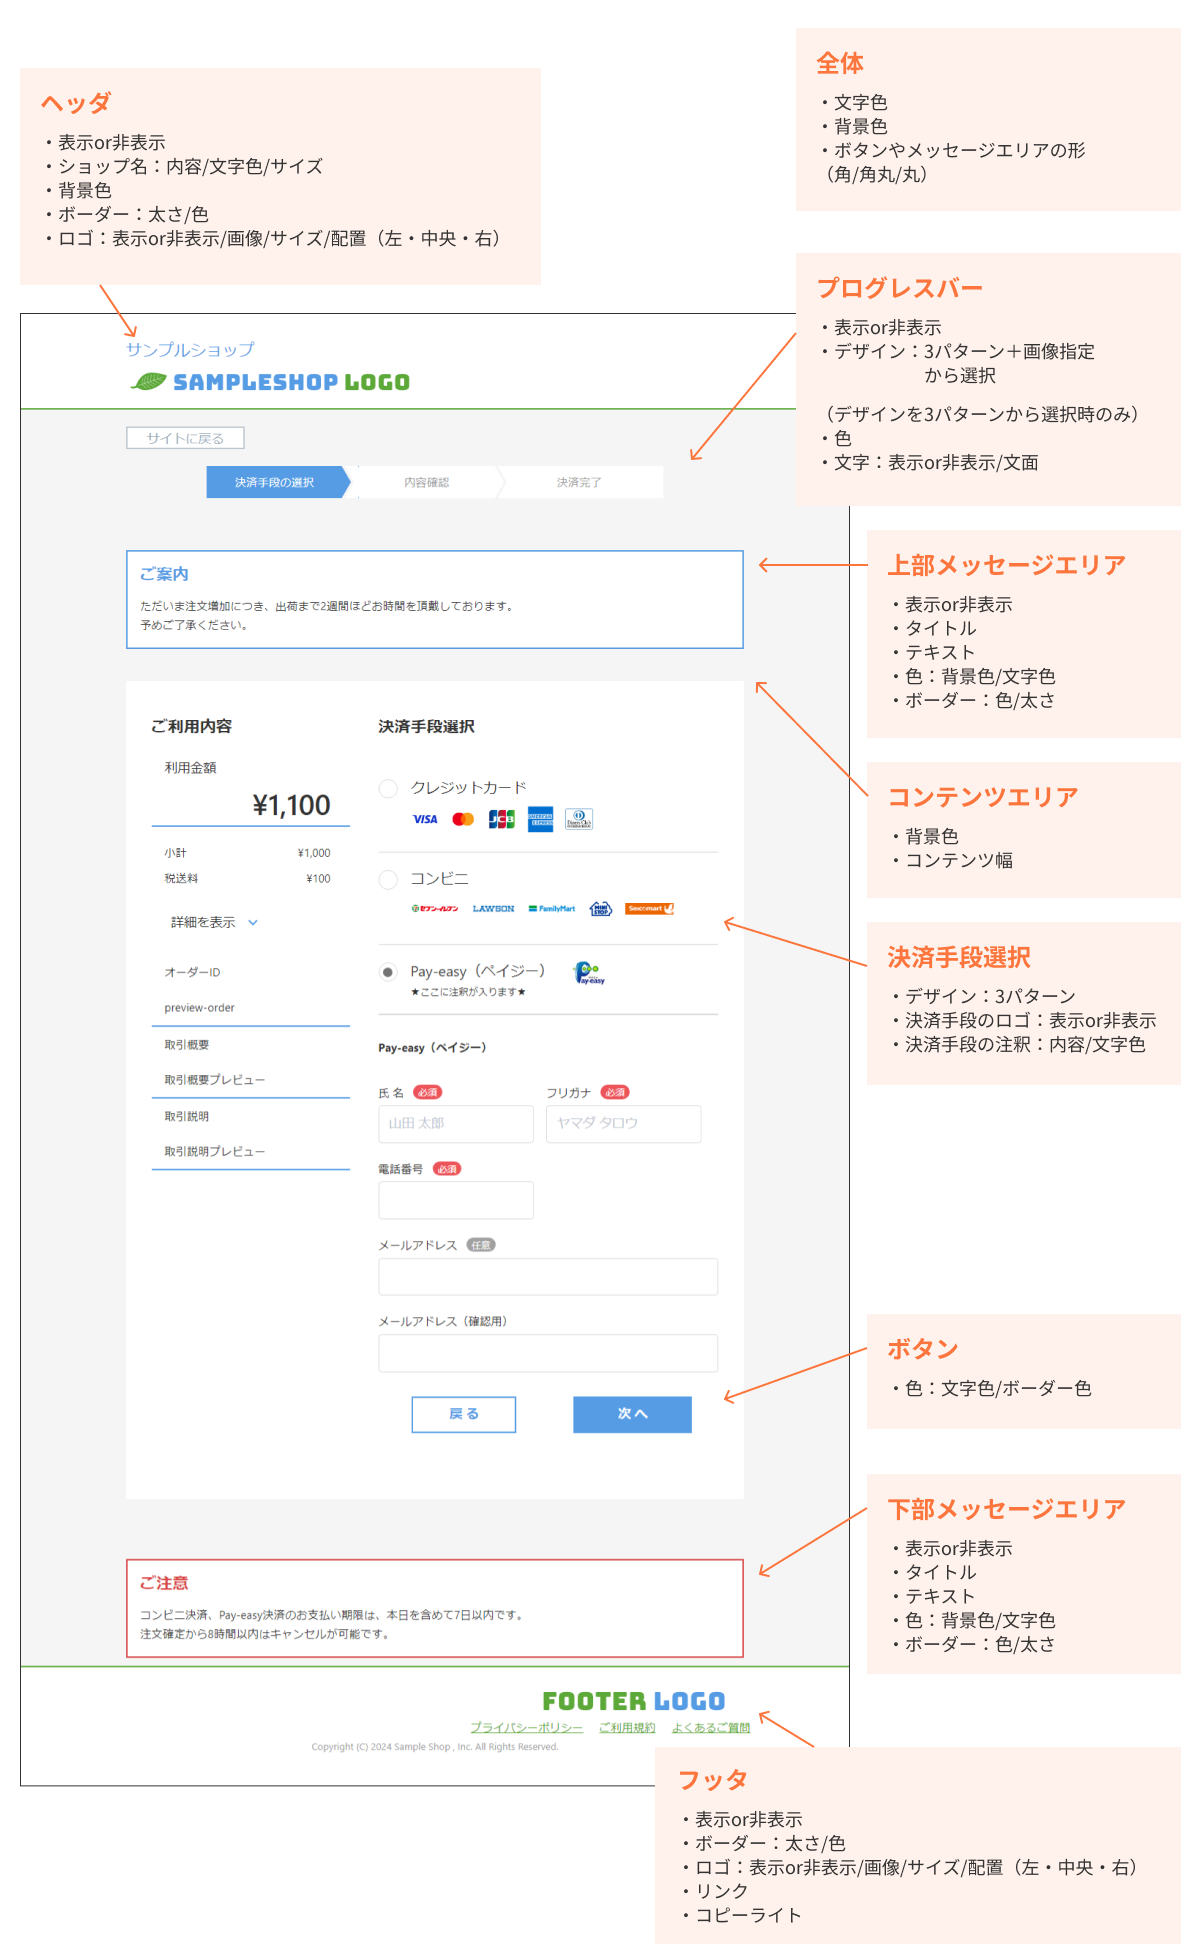The width and height of the screenshot is (1200, 1956).
Task: Click the 内容確認 progress step
Action: [x=427, y=482]
